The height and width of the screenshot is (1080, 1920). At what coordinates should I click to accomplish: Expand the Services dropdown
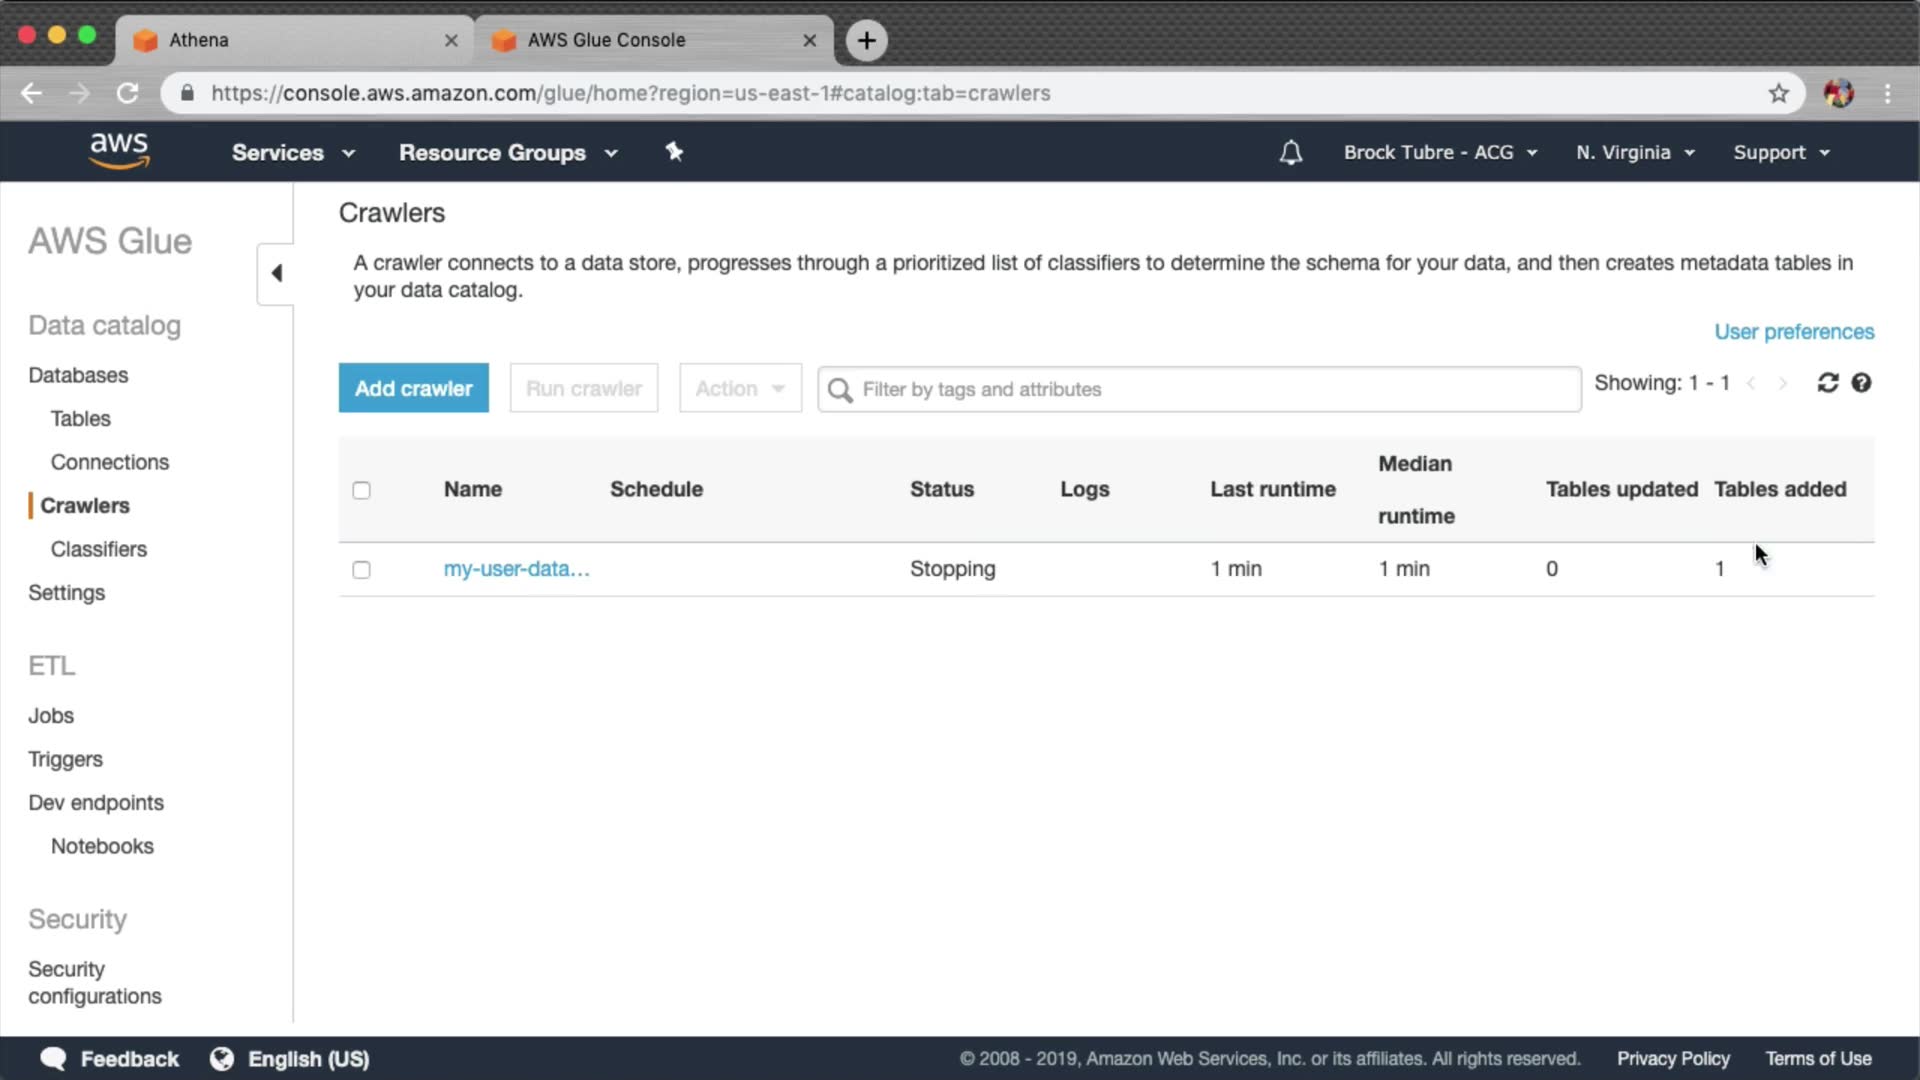293,153
